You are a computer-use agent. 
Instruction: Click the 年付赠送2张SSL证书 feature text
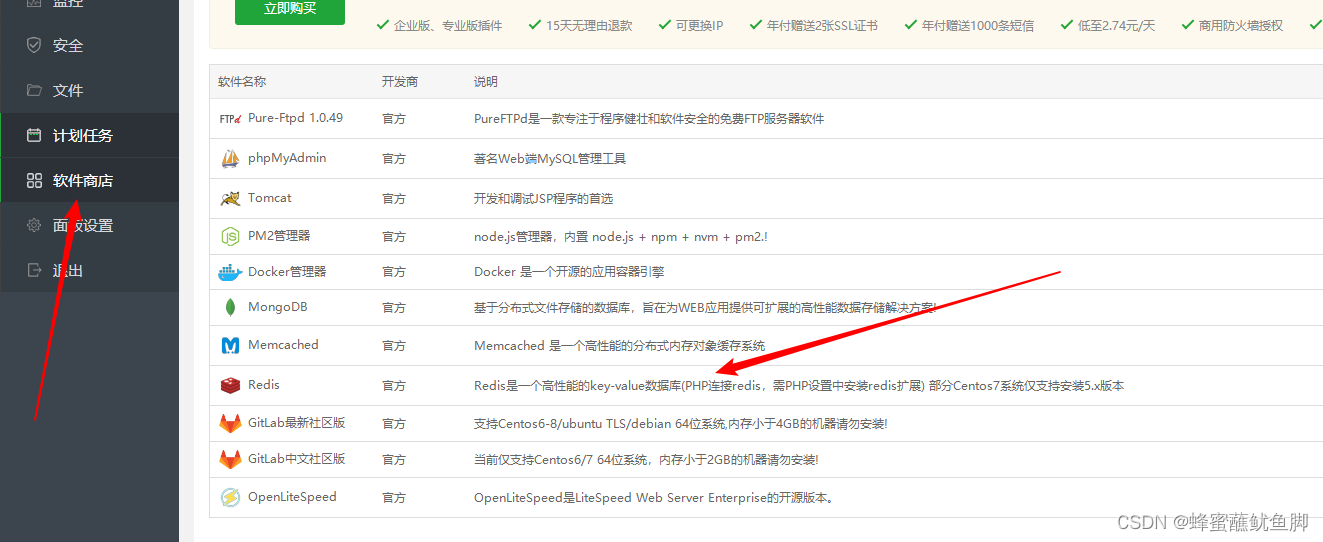(822, 26)
